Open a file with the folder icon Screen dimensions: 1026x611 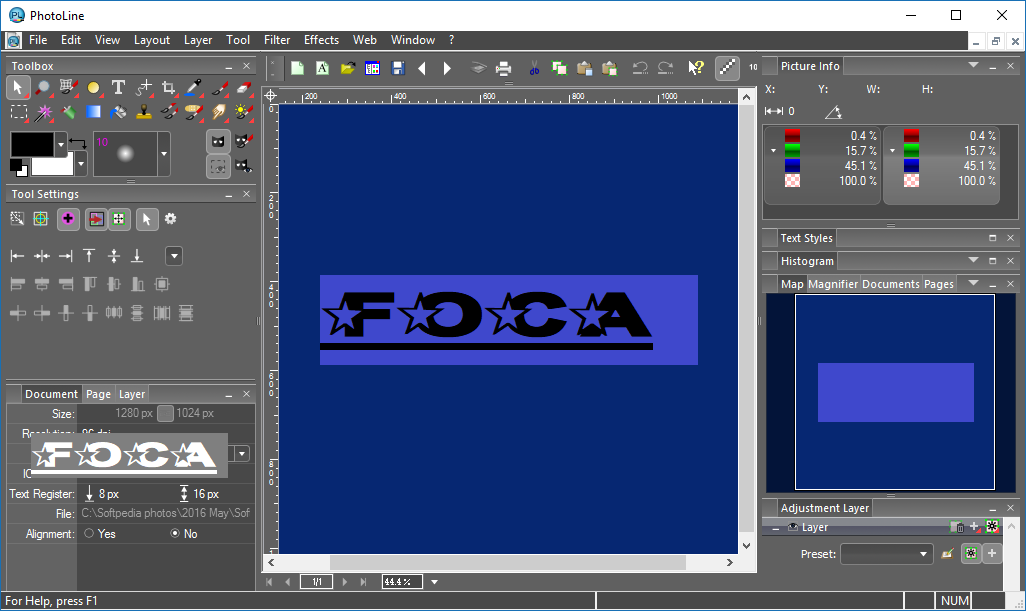pyautogui.click(x=347, y=68)
